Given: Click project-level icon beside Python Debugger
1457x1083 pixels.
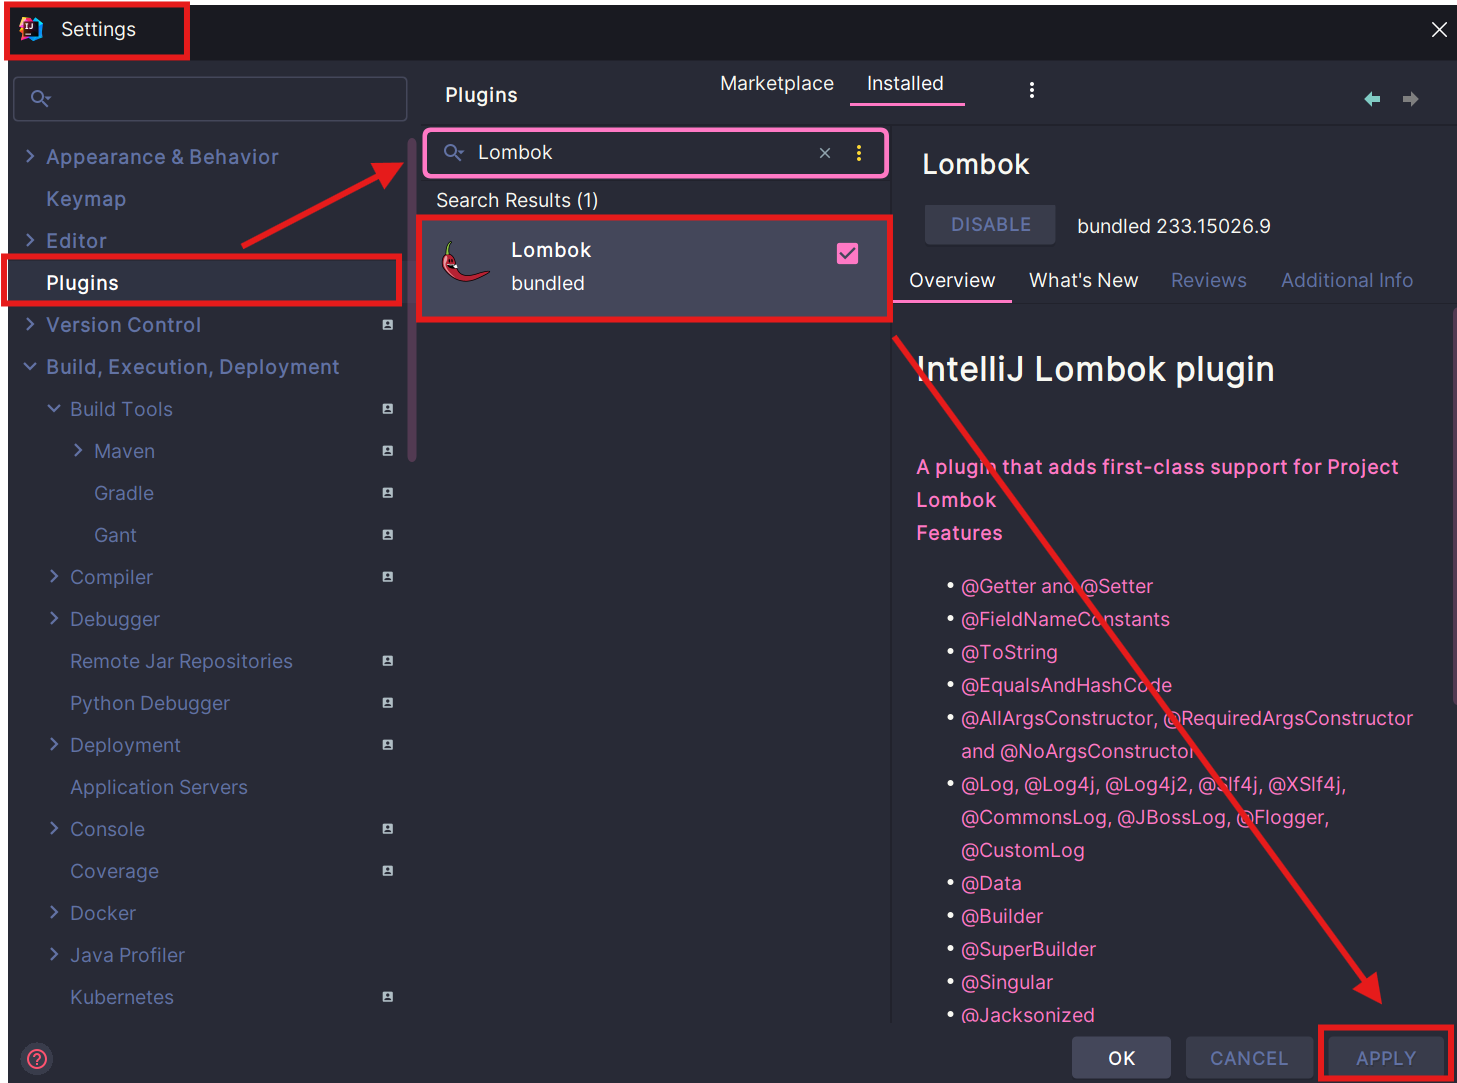Looking at the screenshot, I should [387, 703].
